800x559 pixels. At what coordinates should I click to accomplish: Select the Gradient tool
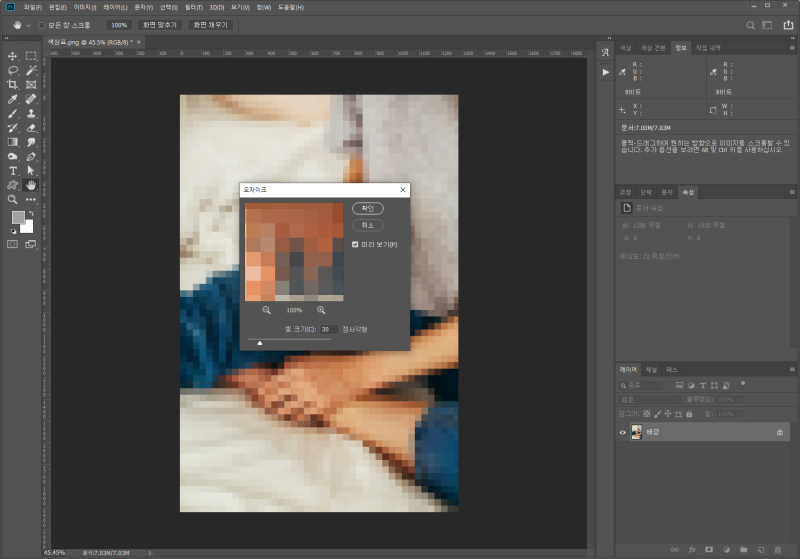pos(13,142)
